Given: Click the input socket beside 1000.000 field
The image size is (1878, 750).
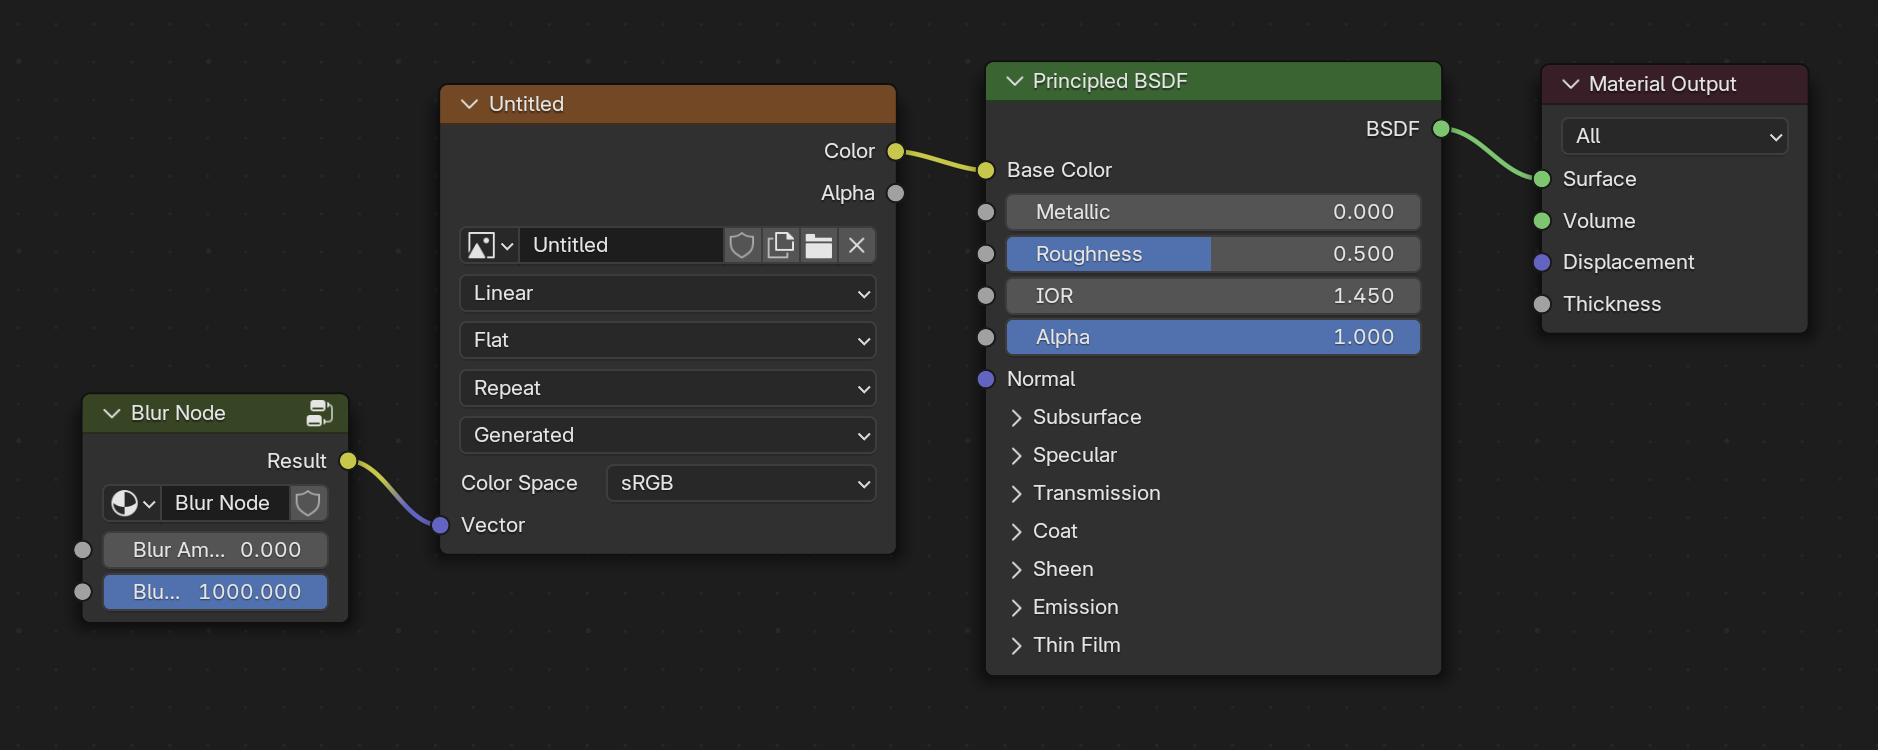Looking at the screenshot, I should pos(83,592).
